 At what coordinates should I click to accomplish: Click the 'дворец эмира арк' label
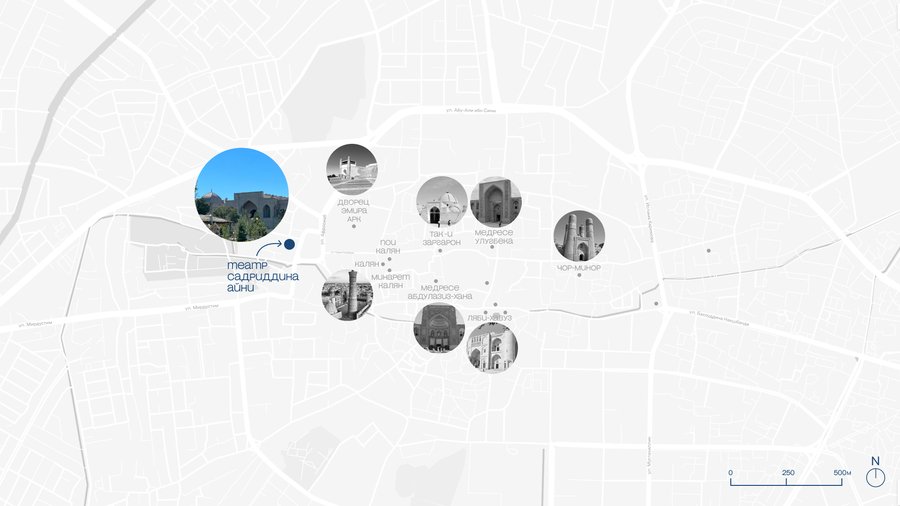pos(354,211)
